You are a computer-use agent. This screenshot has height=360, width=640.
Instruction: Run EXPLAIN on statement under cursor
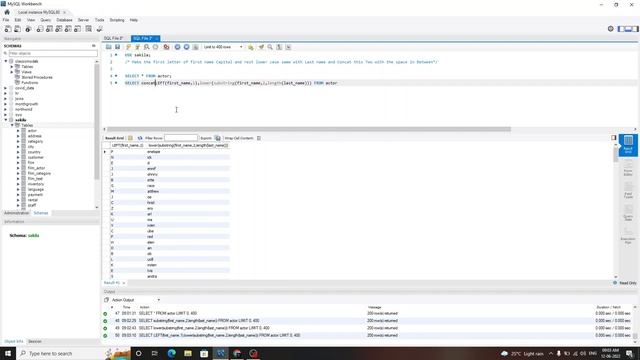(147, 47)
